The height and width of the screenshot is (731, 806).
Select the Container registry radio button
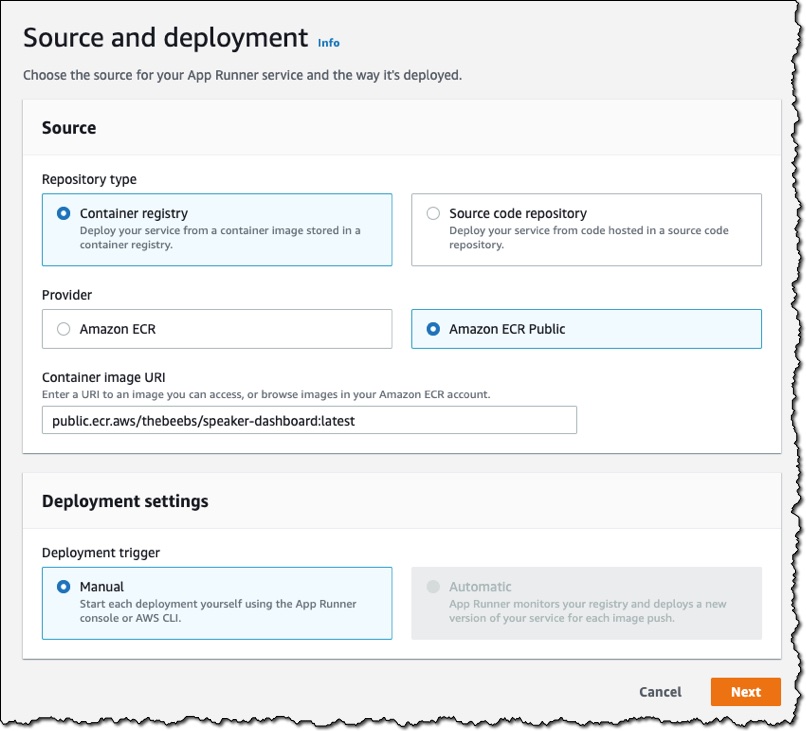[x=64, y=213]
